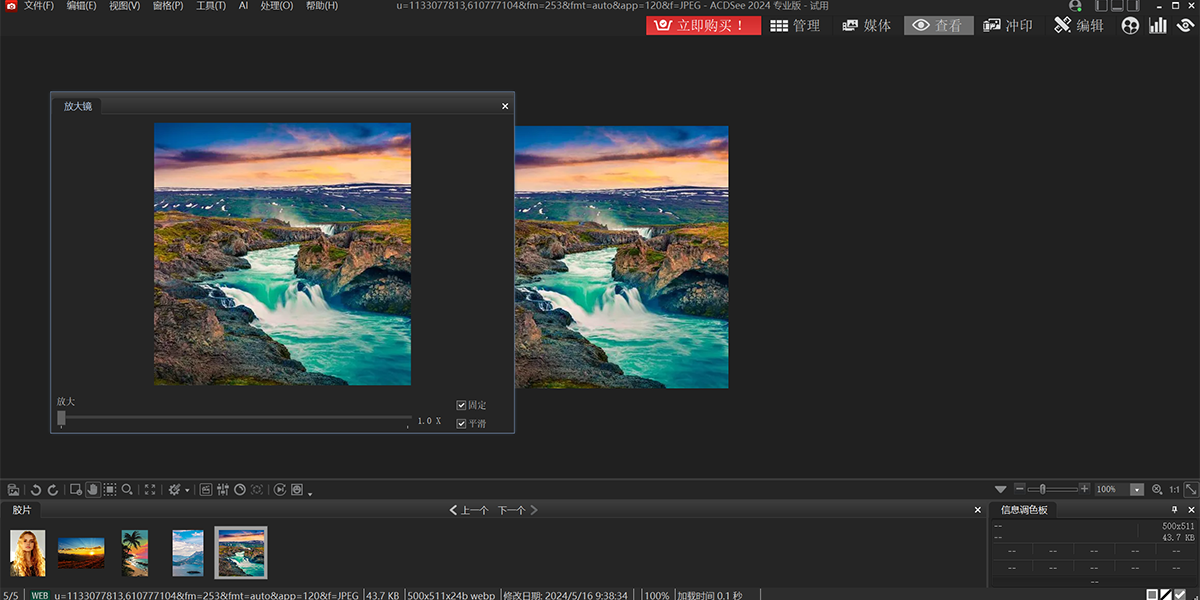Screen dimensions: 1200x600
Task: Expand the auto-enhance tool dropdown arrow
Action: 187,491
